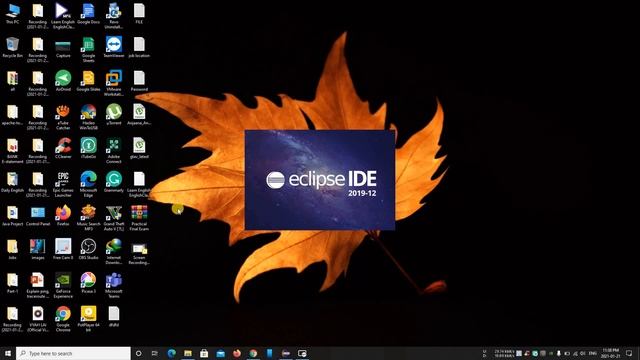Viewport: 640px width, 360px height.
Task: Launch Firefox from desktop icon
Action: 63,216
